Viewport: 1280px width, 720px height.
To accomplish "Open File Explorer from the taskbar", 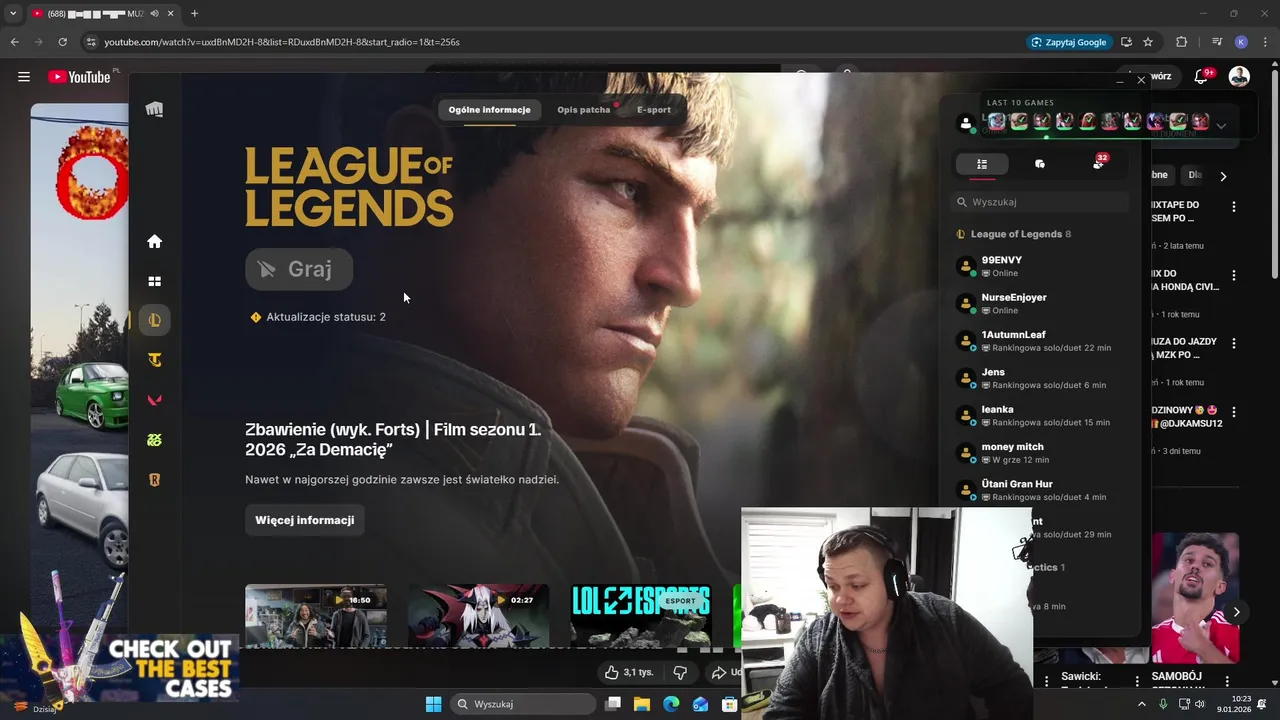I will tap(642, 704).
